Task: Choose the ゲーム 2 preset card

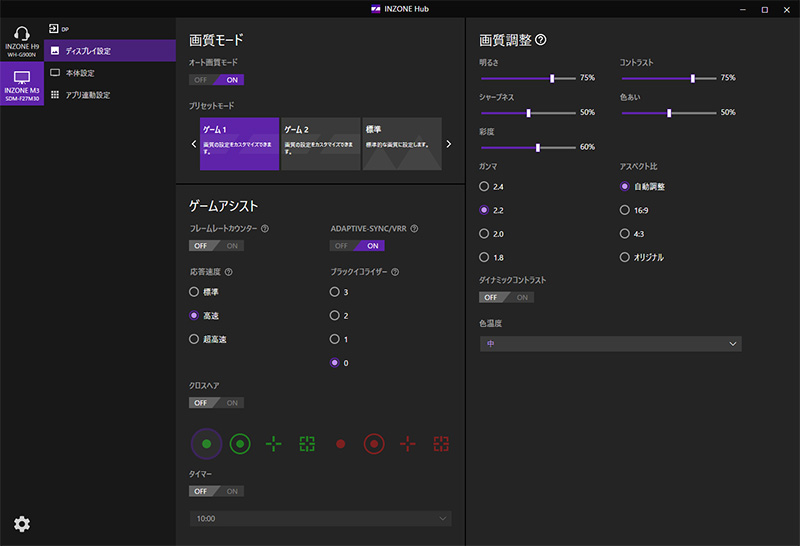Action: click(320, 144)
